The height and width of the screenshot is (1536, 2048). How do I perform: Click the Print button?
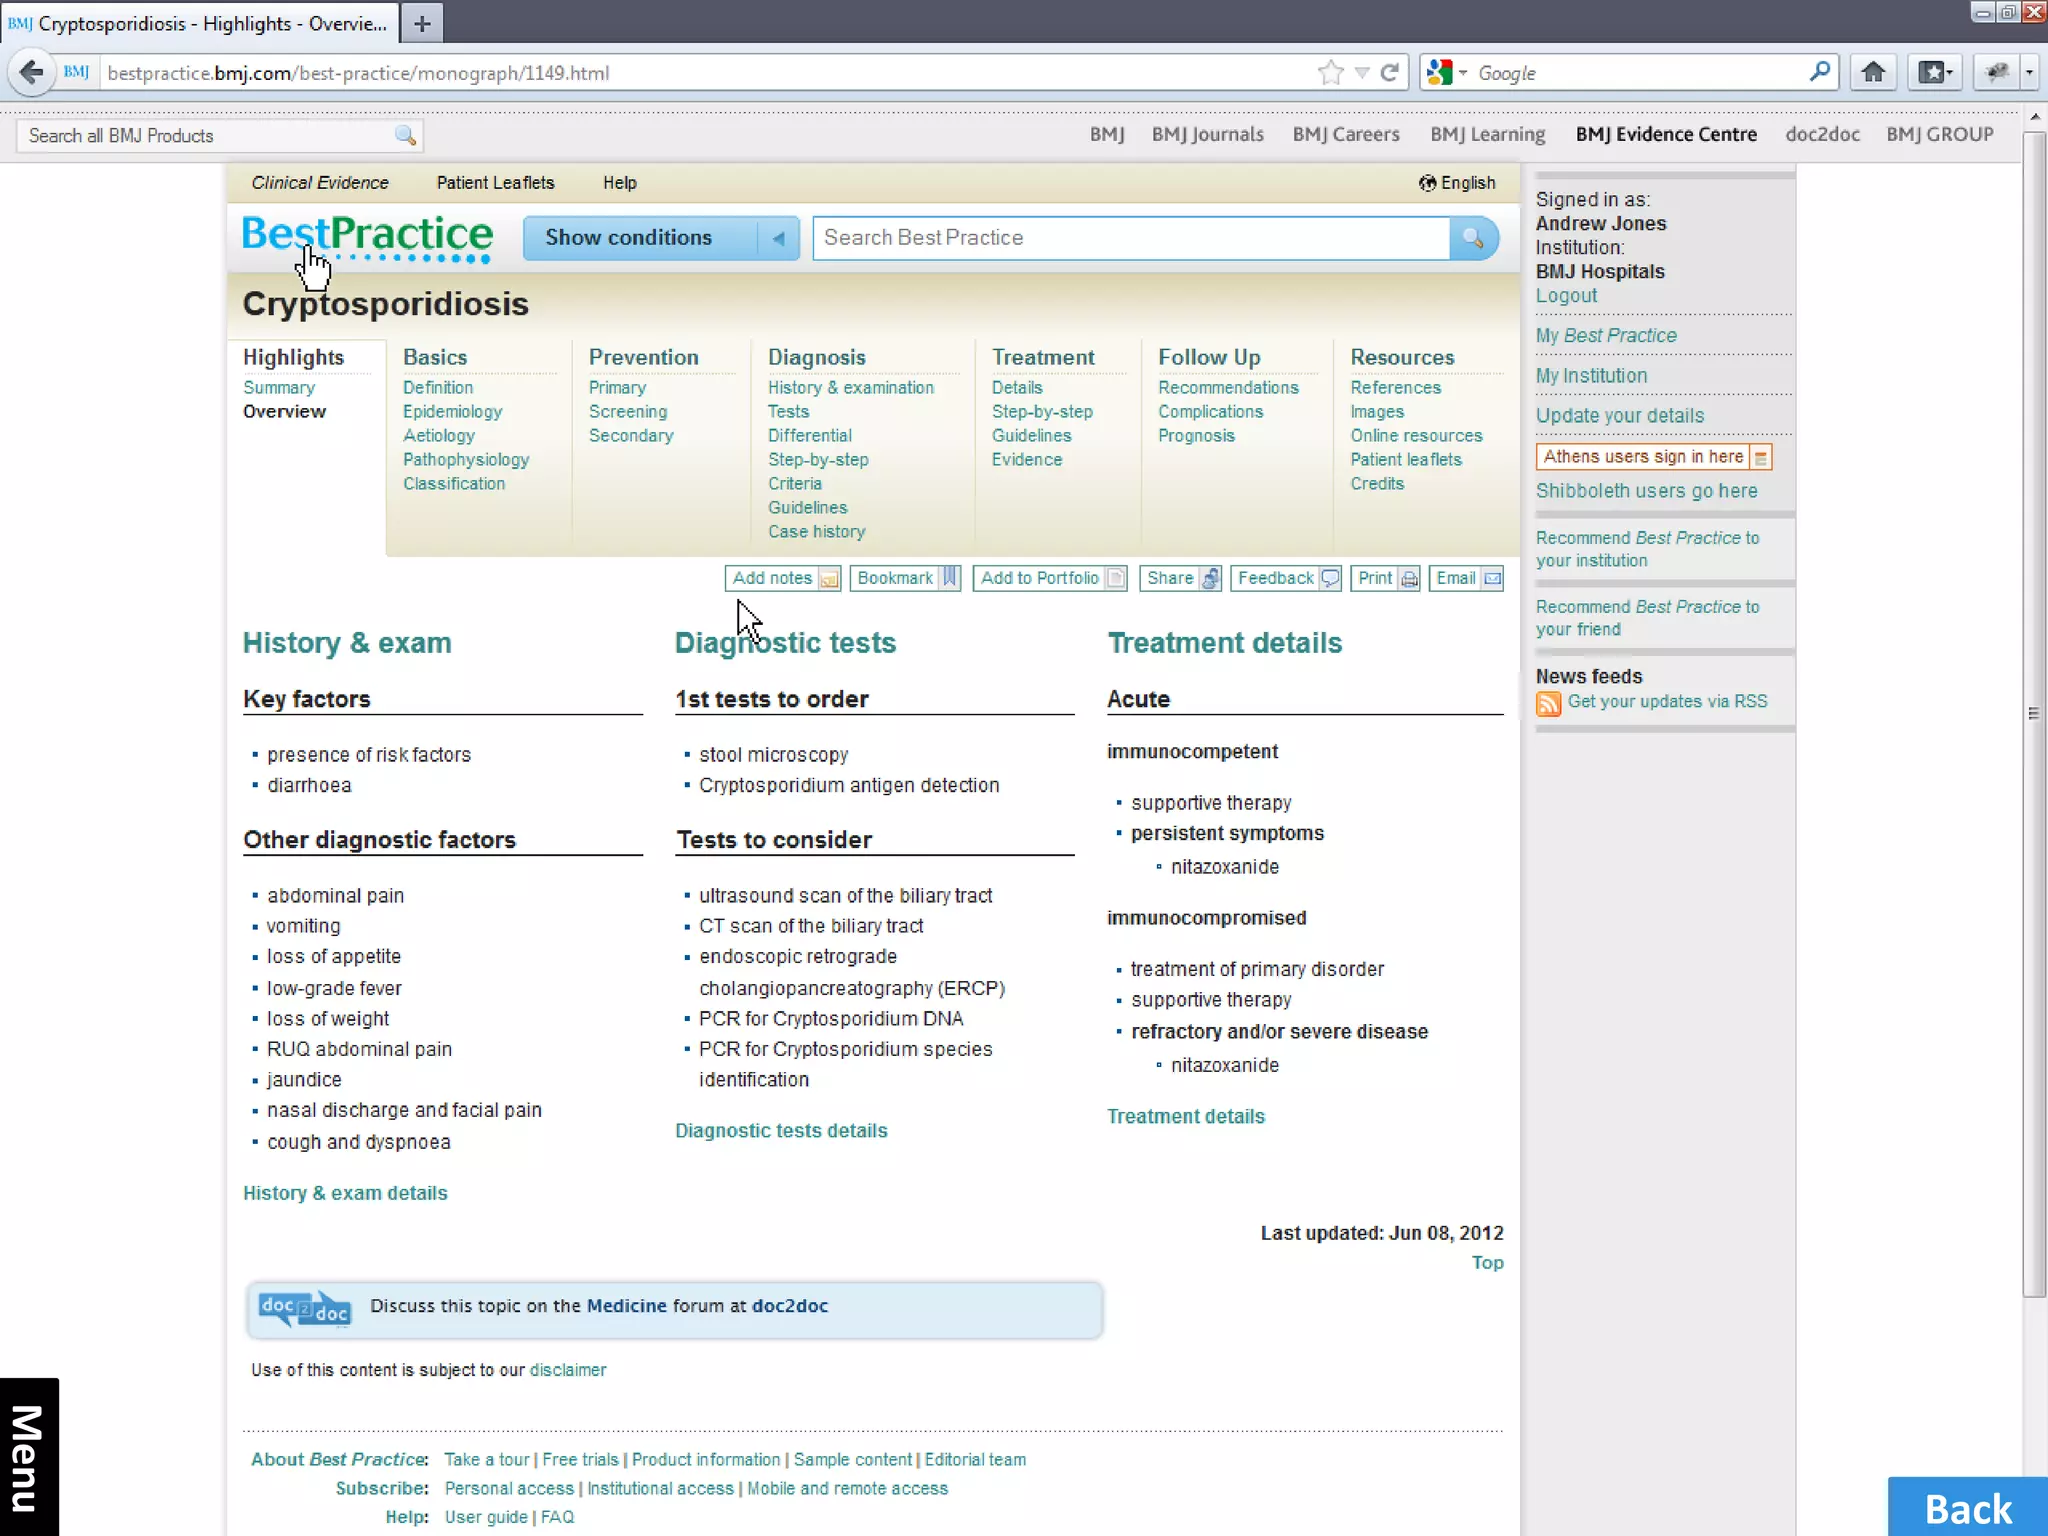[x=1385, y=578]
